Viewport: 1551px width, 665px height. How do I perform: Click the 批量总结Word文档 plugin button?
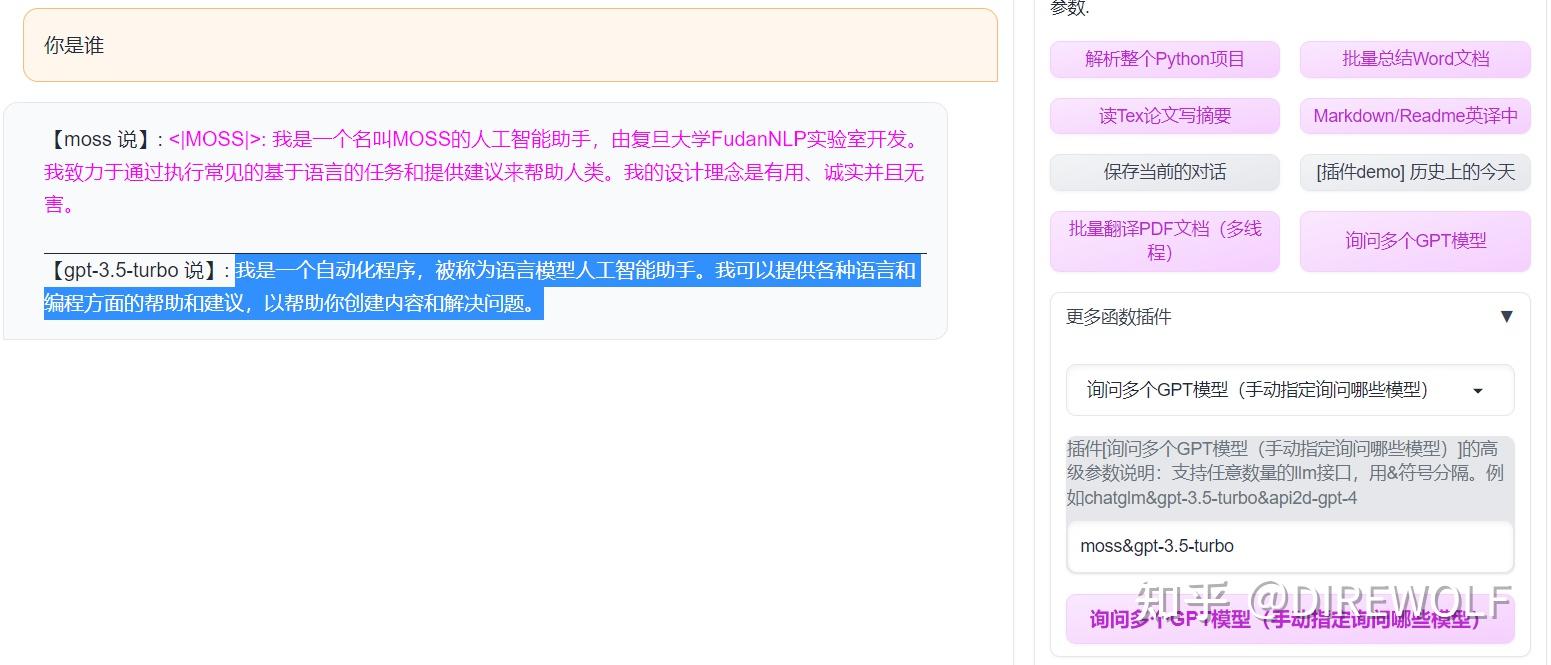click(x=1415, y=59)
